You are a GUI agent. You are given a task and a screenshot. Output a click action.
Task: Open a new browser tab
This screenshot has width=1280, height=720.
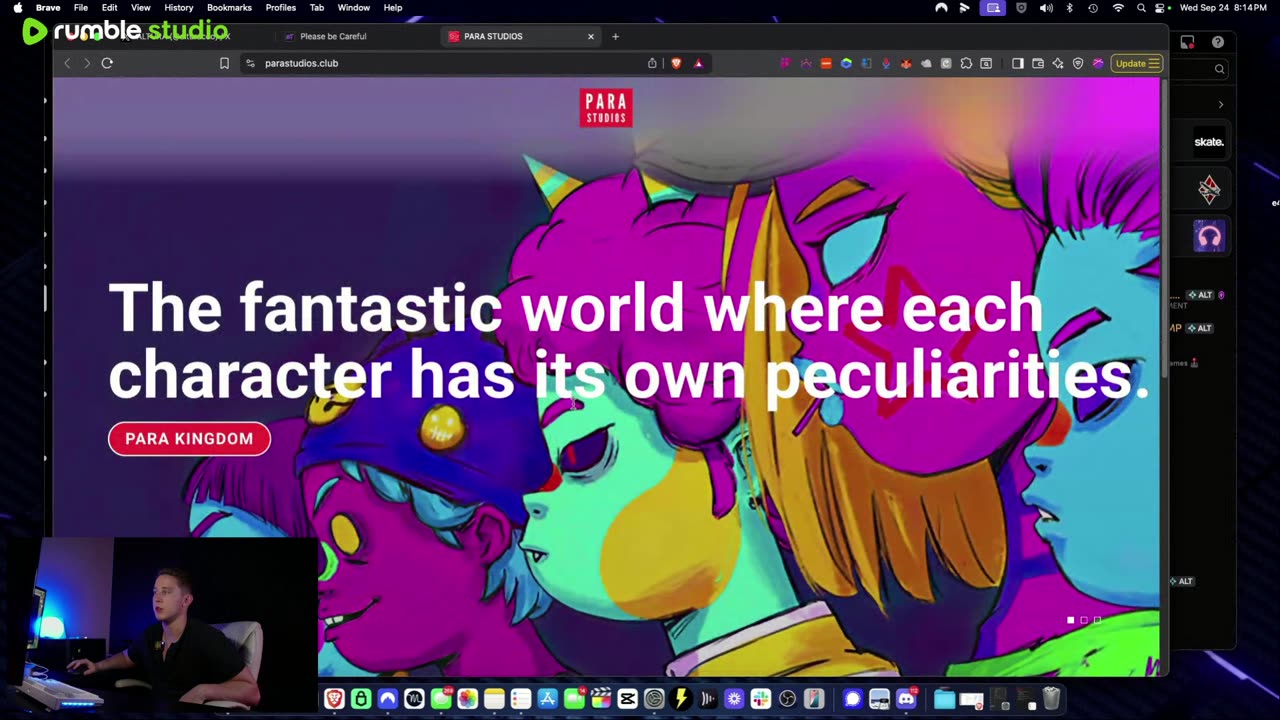click(615, 36)
